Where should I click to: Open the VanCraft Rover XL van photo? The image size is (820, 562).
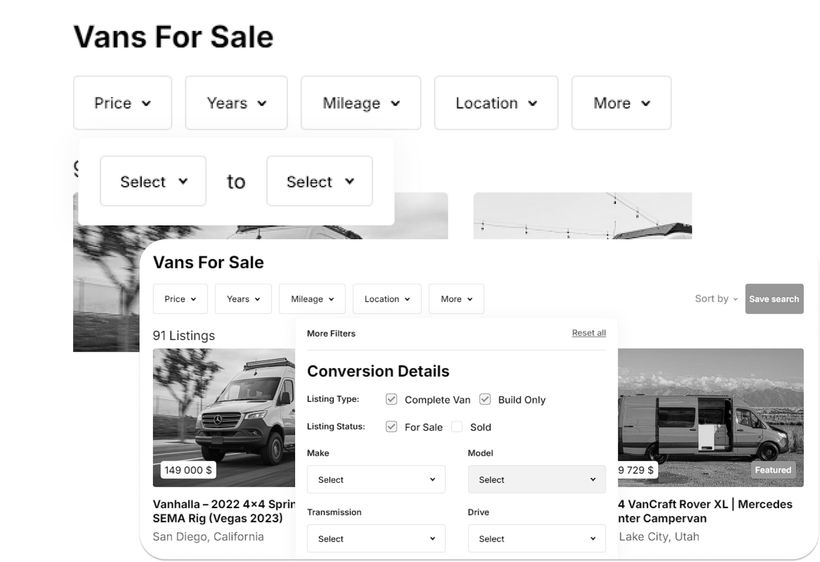[711, 418]
